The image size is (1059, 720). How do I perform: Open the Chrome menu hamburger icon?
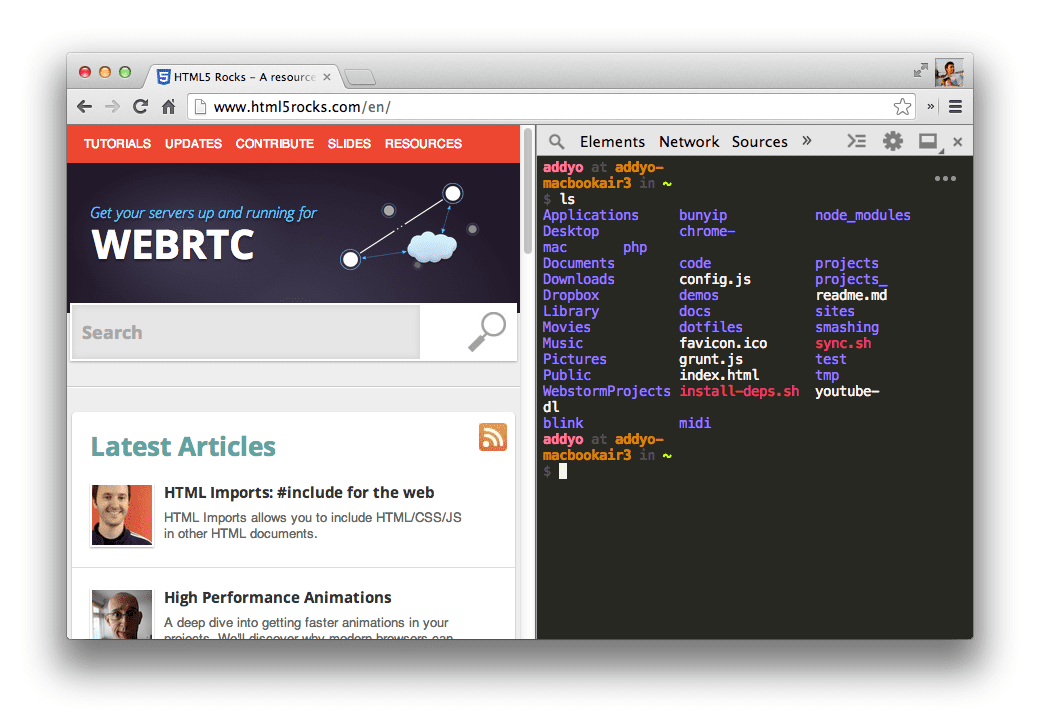pos(955,106)
